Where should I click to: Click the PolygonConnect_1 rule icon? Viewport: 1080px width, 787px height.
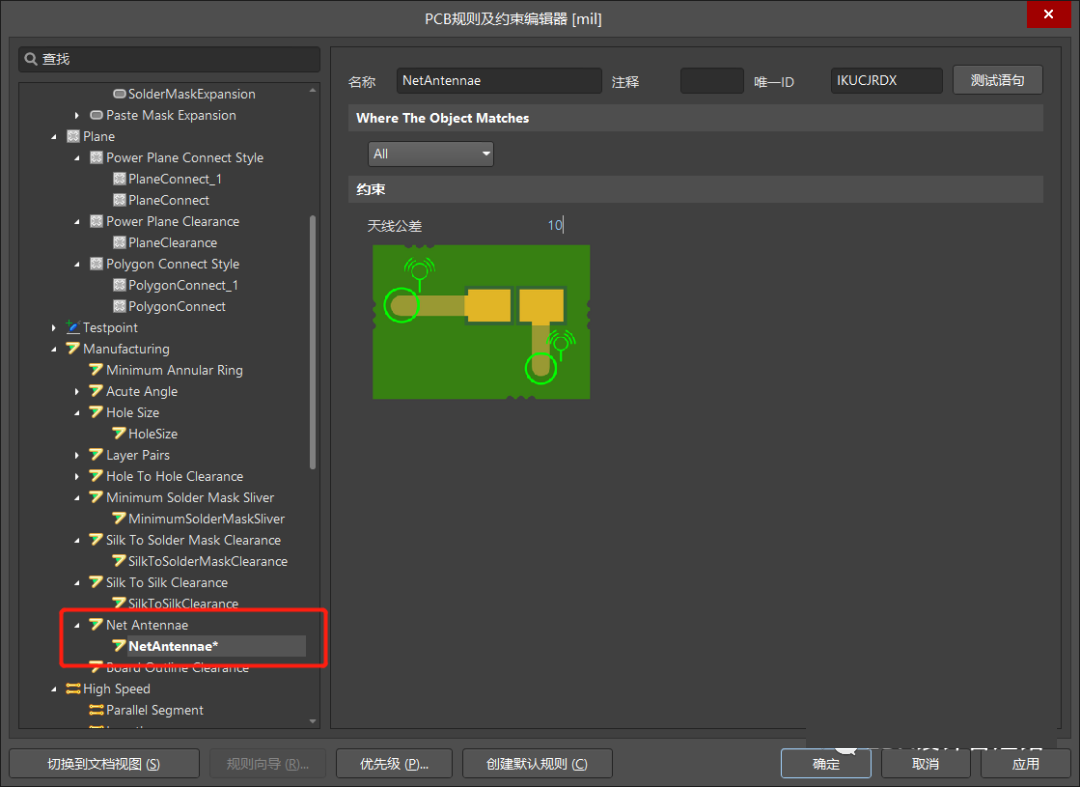point(119,286)
